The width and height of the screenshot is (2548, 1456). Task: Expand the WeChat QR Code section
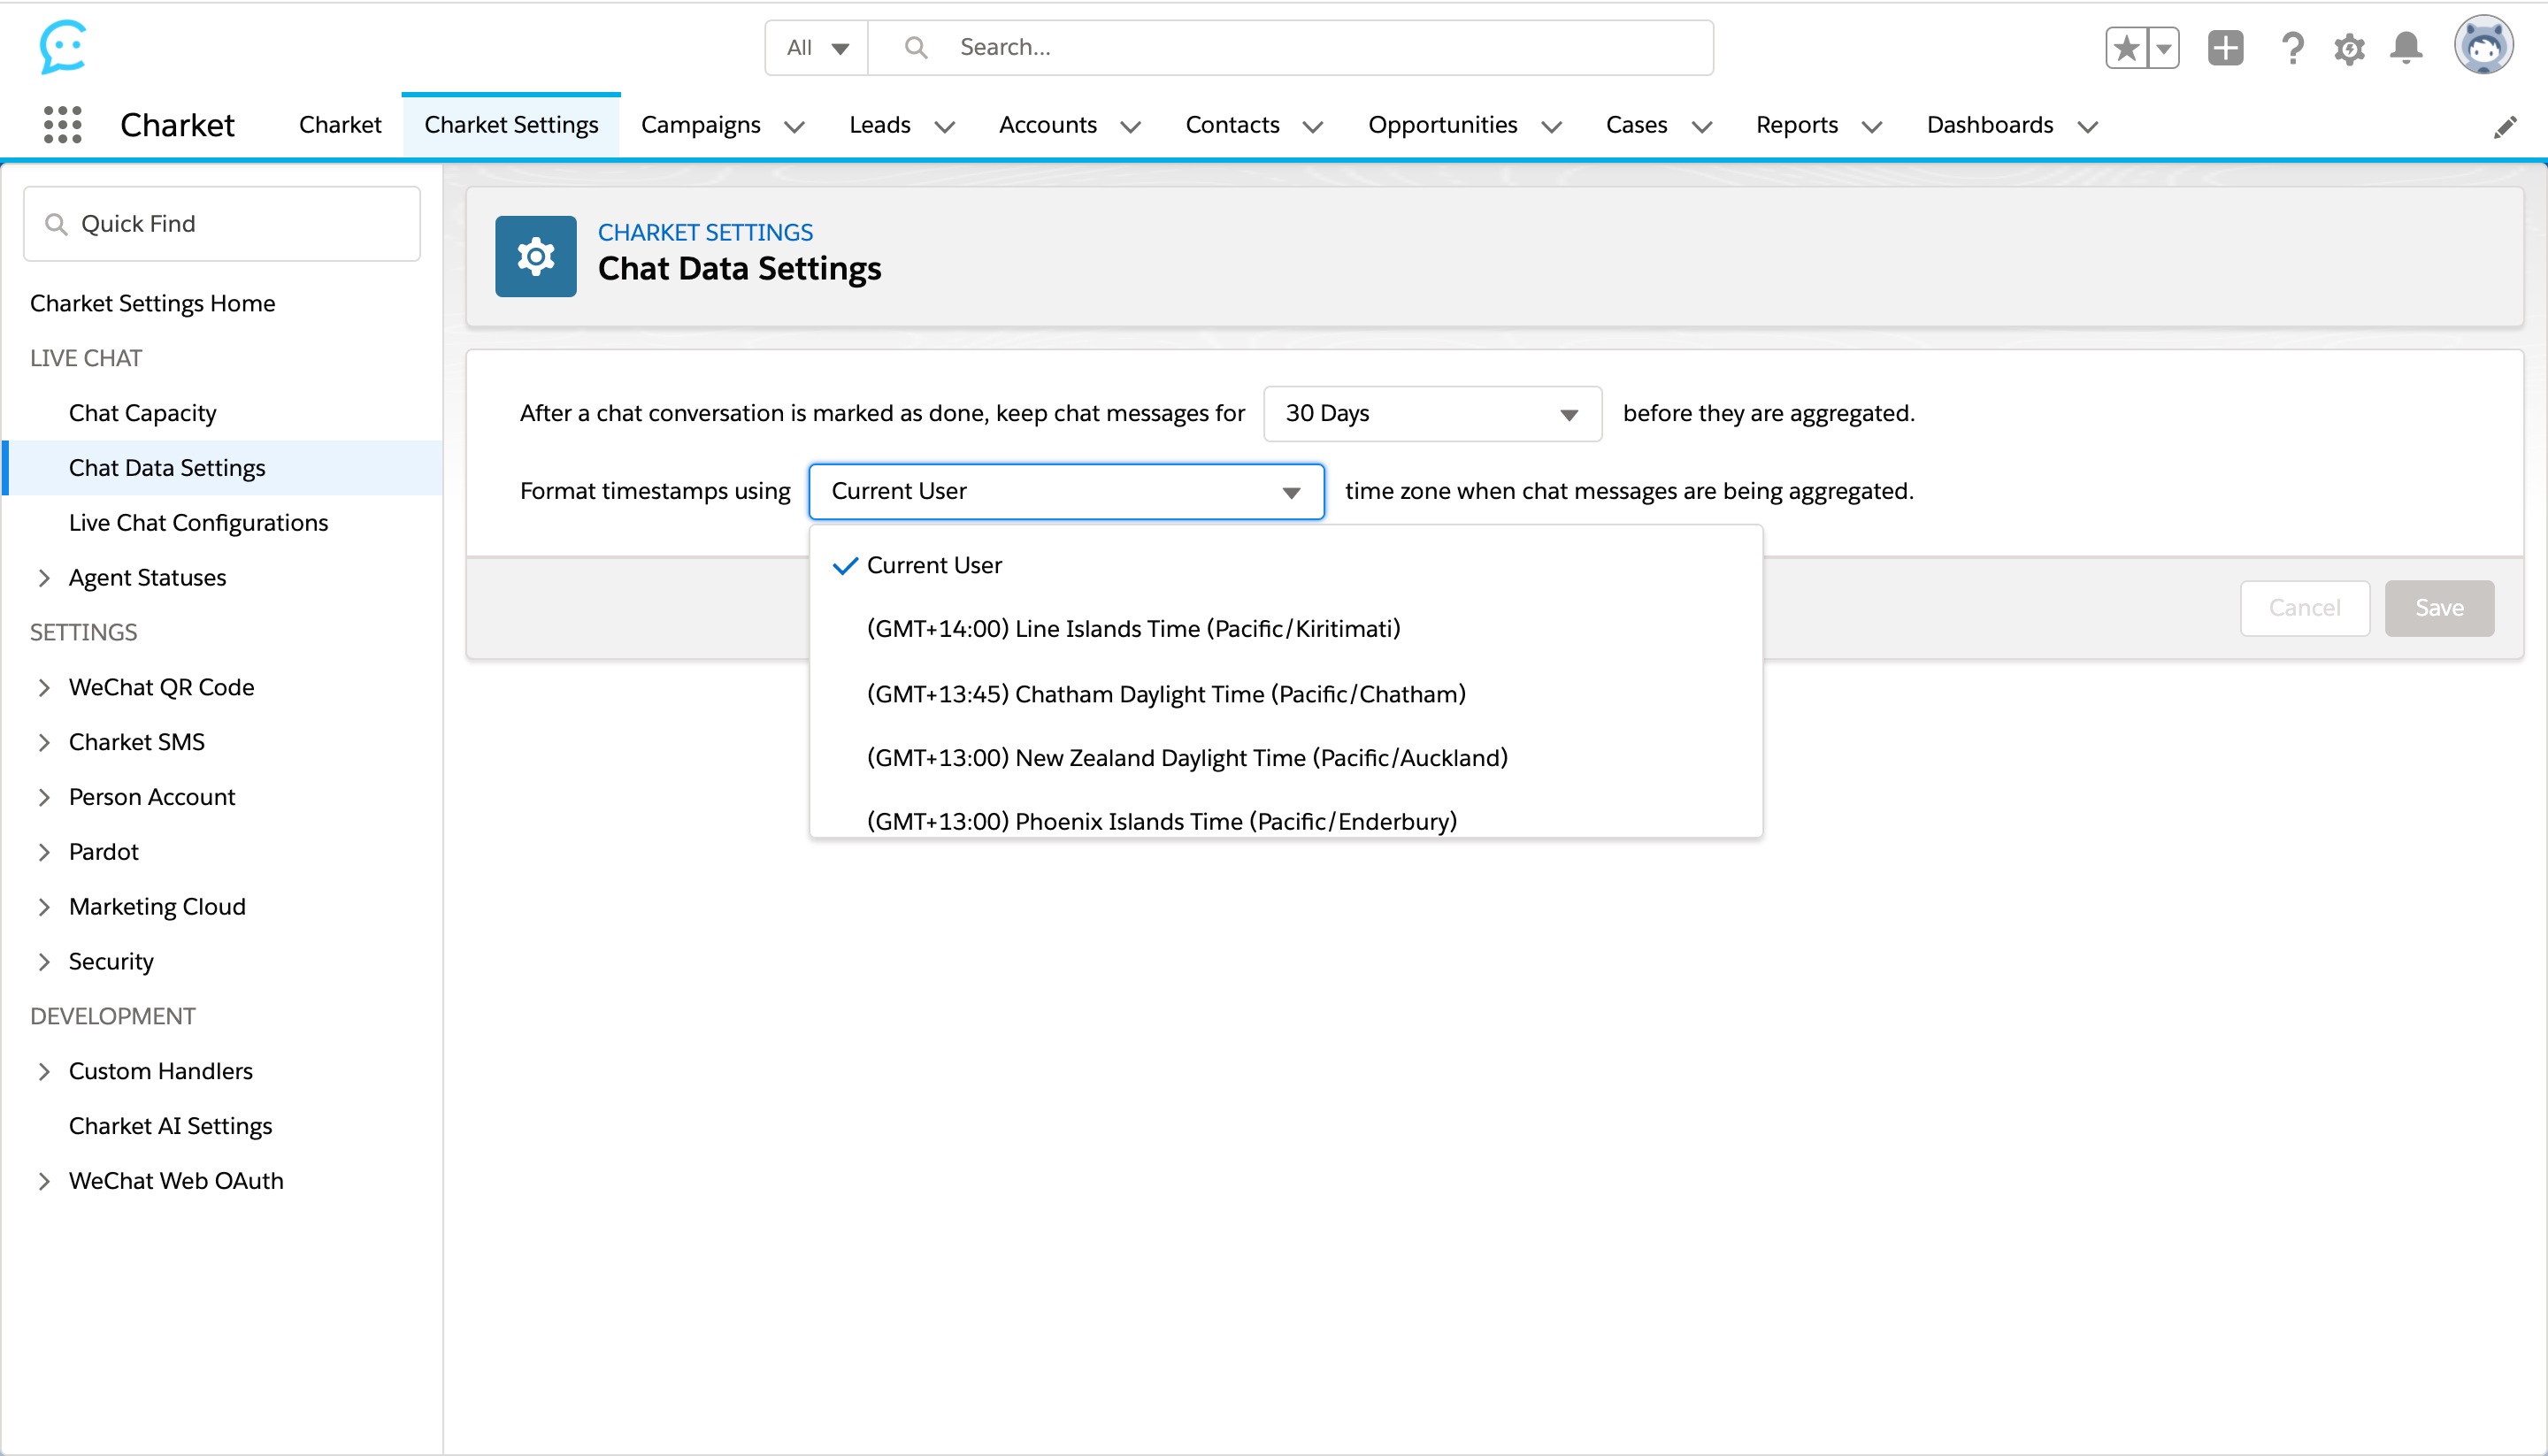pyautogui.click(x=44, y=688)
